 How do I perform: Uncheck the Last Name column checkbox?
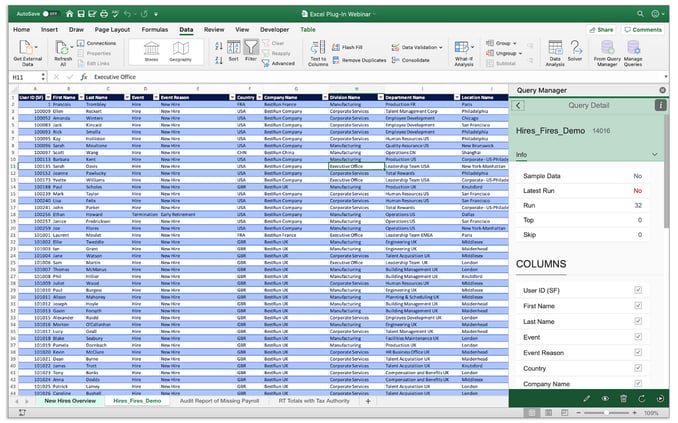638,321
